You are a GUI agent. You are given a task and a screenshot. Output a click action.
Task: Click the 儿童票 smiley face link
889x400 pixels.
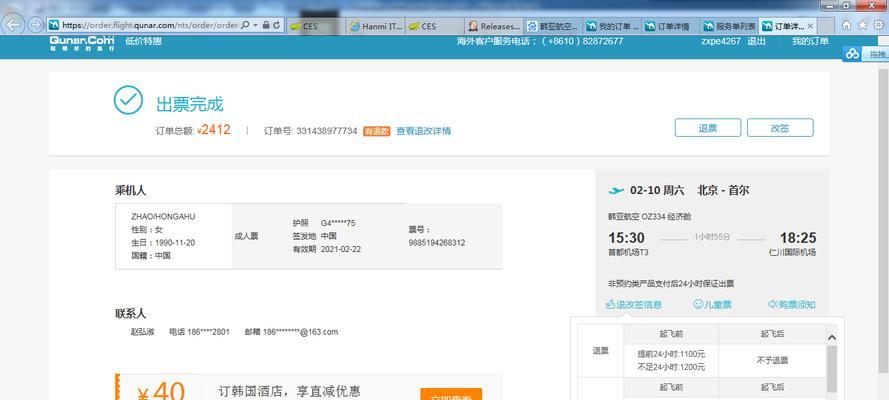pos(712,304)
